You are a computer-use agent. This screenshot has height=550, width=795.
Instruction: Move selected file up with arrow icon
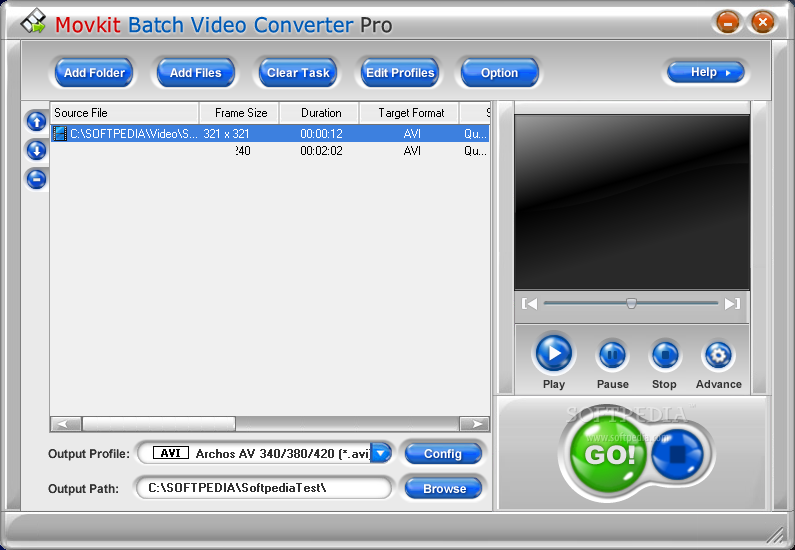(x=37, y=121)
